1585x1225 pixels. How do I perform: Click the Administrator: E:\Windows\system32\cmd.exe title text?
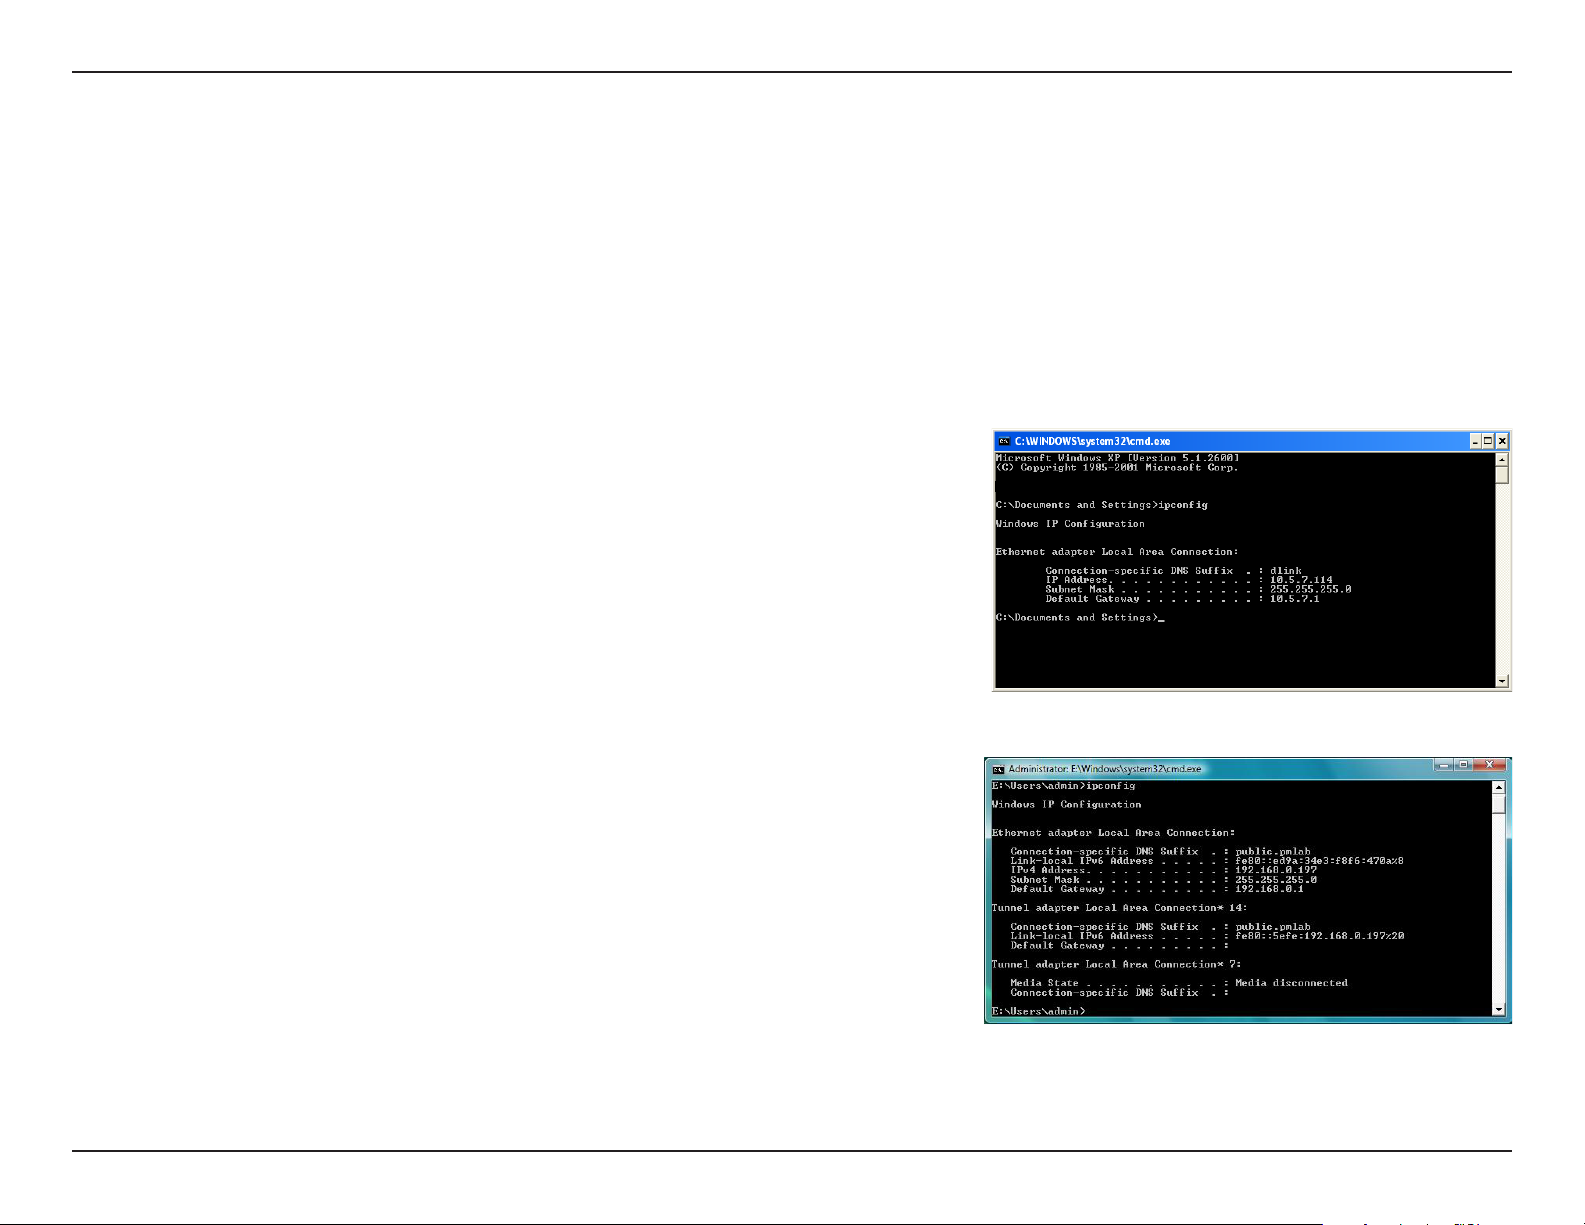[x=1105, y=769]
